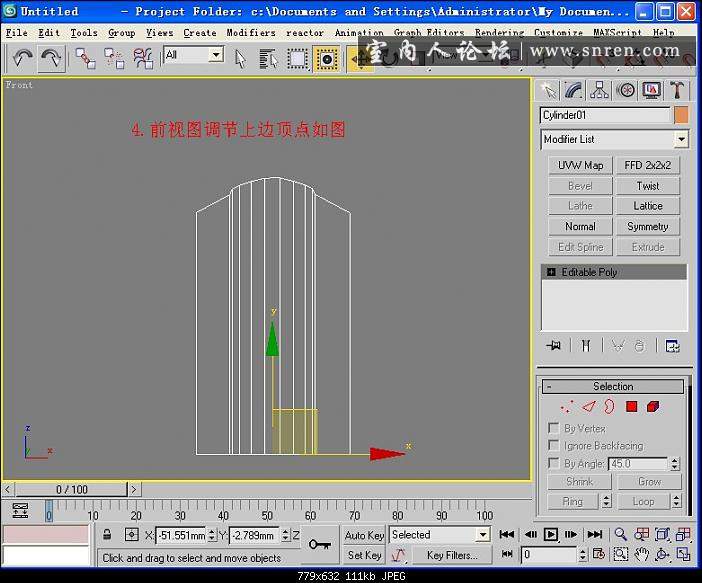Click the Key Filters button

(x=451, y=555)
